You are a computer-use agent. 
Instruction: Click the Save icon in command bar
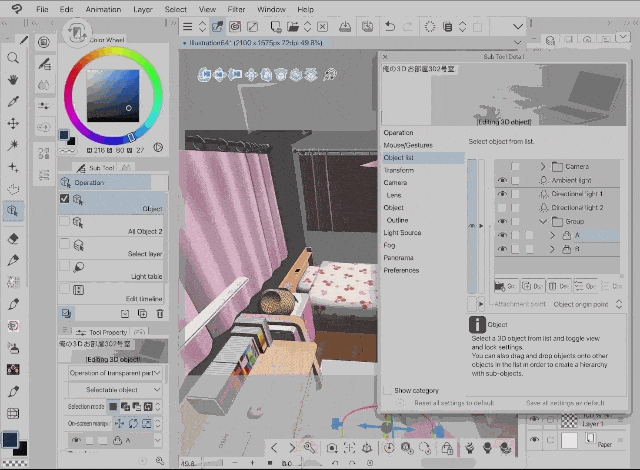click(345, 27)
